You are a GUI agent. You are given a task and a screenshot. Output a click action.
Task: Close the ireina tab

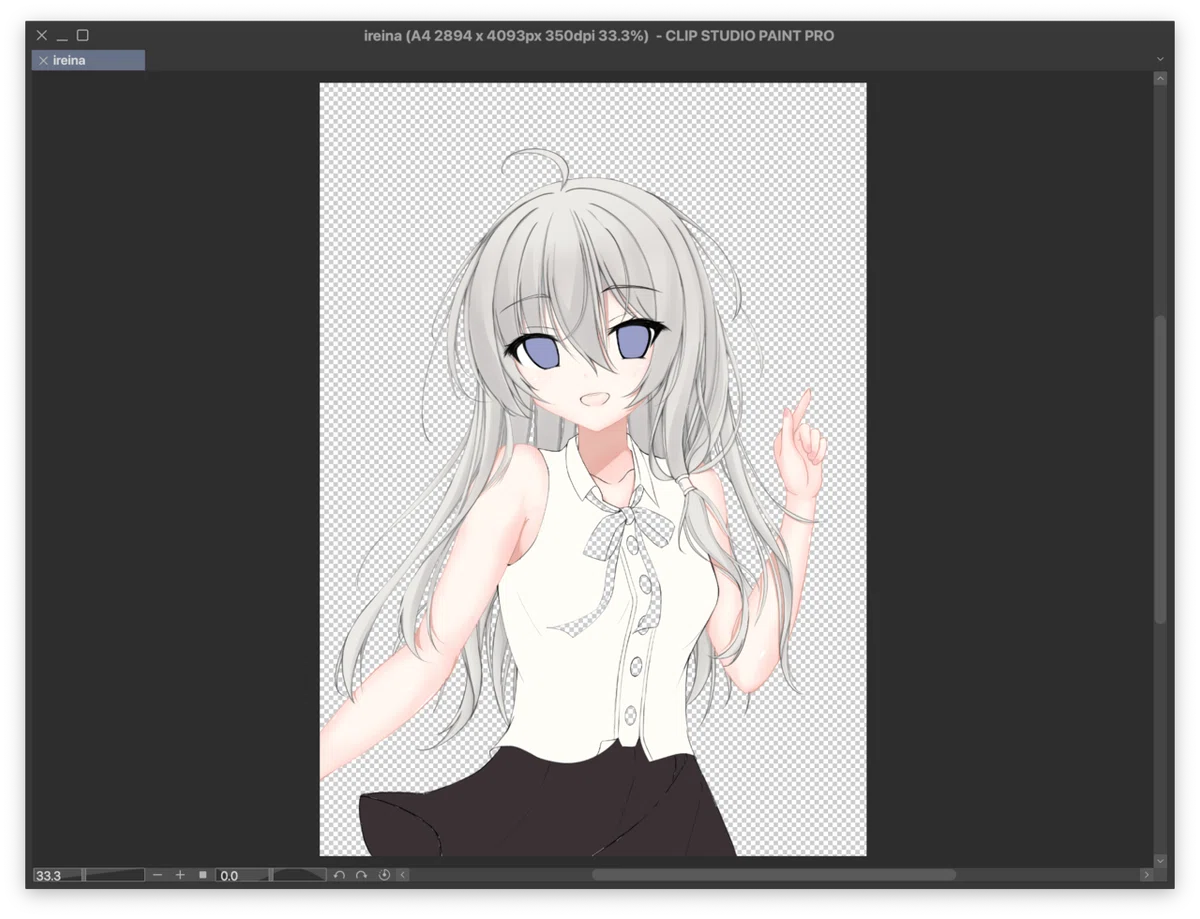click(43, 61)
